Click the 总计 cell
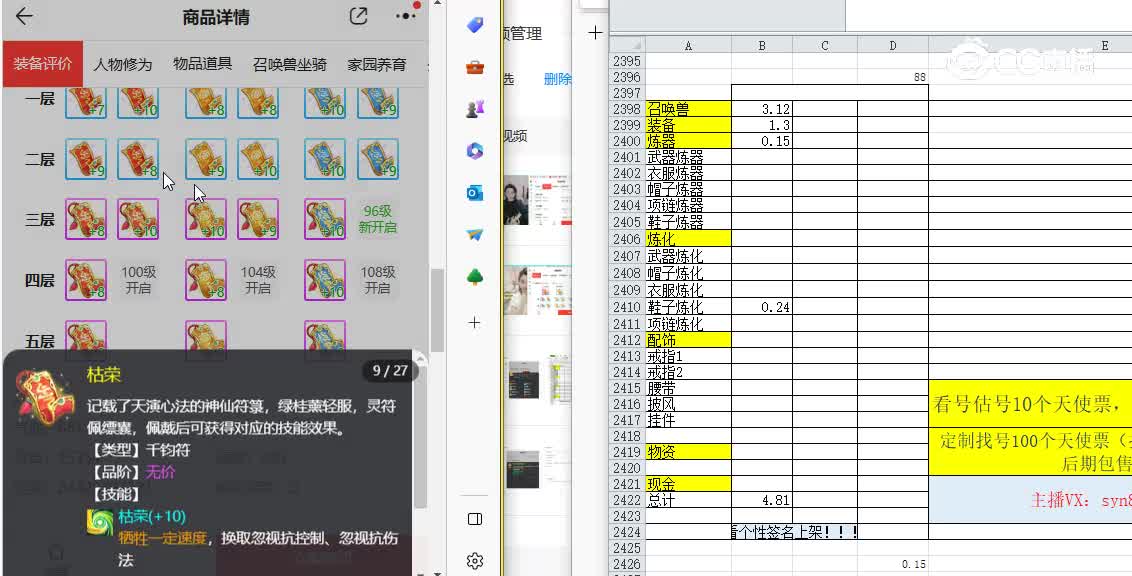1132x576 pixels. click(688, 499)
